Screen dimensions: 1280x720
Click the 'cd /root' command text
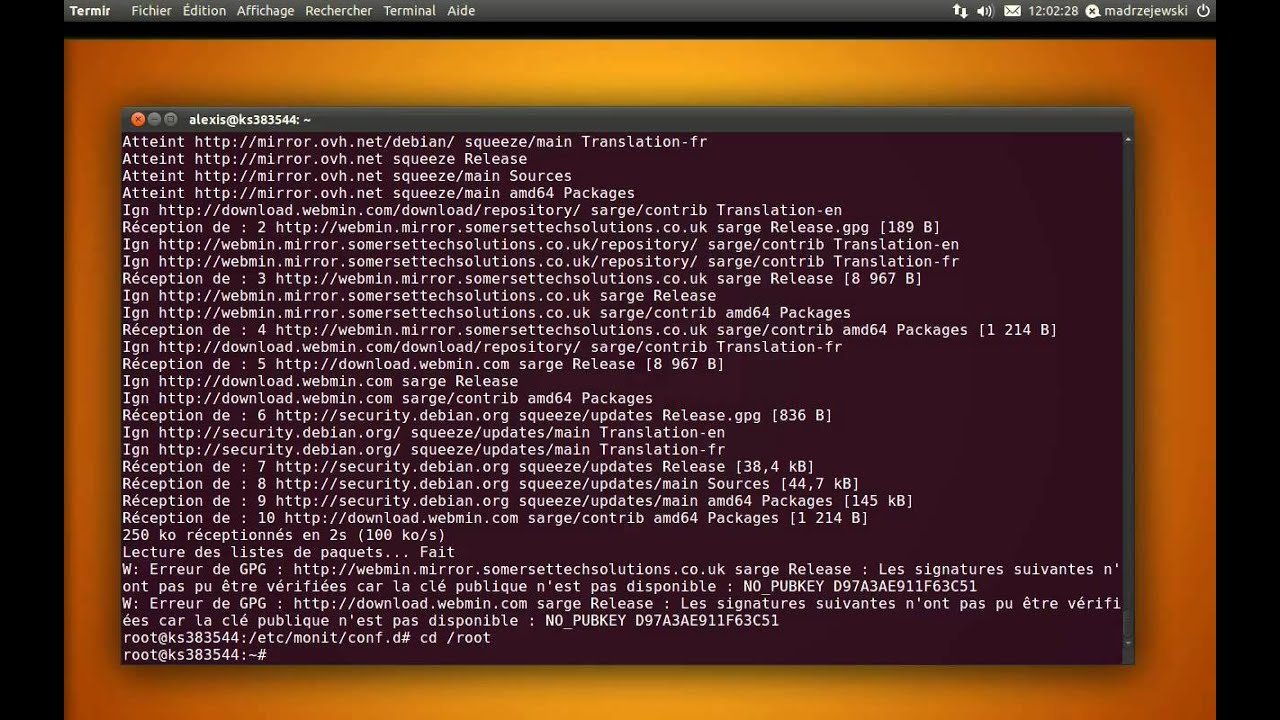click(x=455, y=637)
